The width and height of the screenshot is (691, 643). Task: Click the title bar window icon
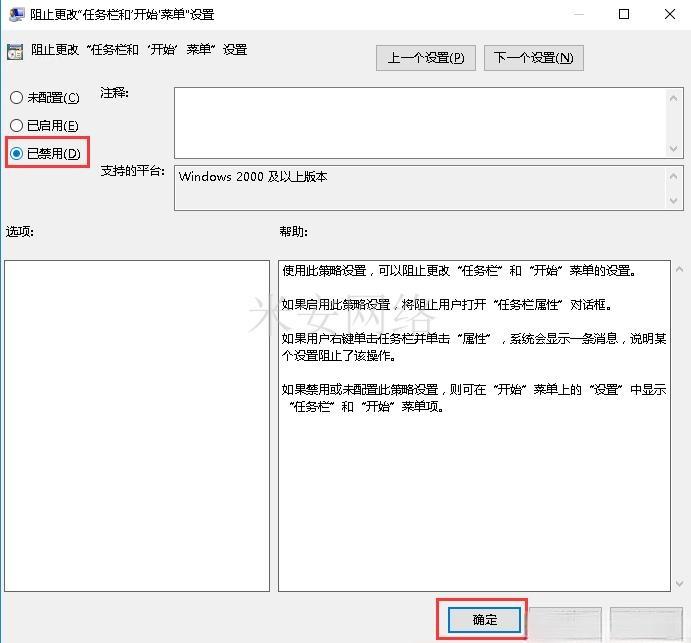17,14
